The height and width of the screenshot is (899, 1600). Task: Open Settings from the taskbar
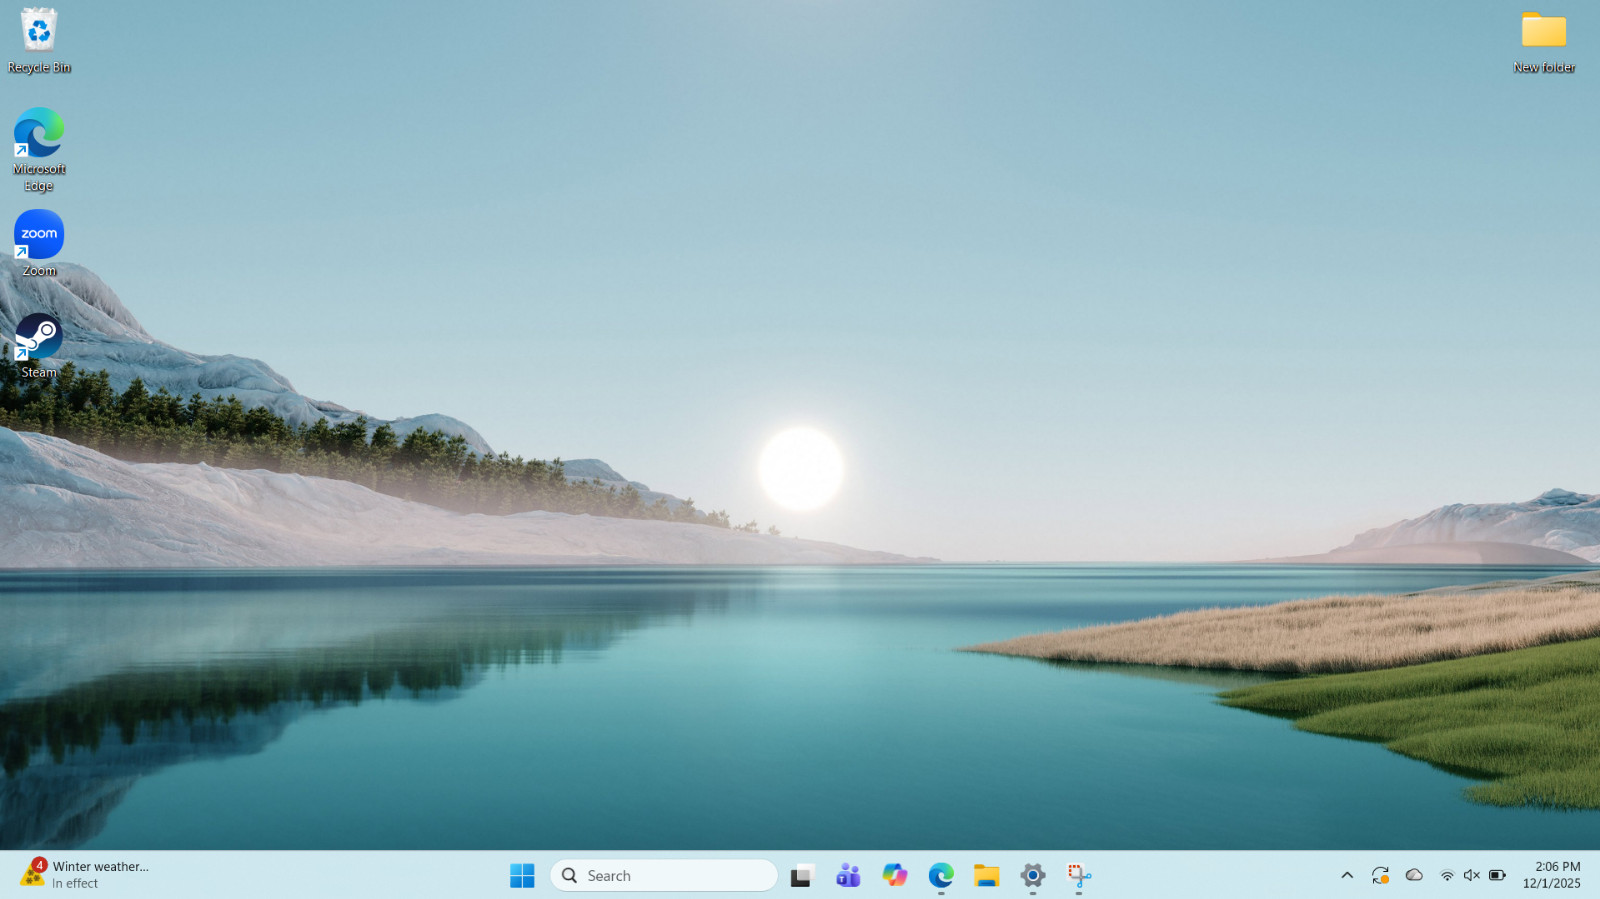[x=1033, y=876]
